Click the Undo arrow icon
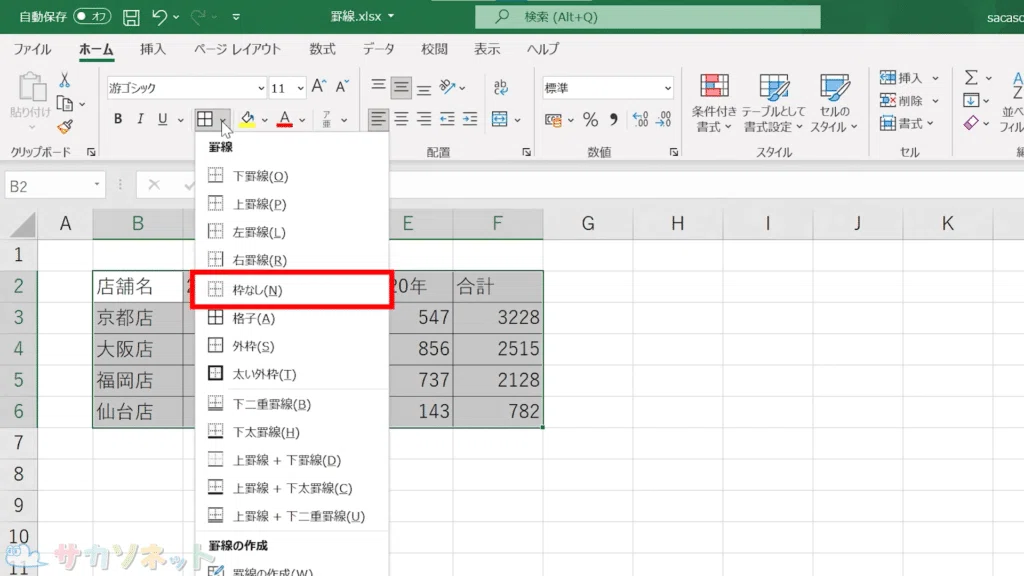The height and width of the screenshot is (576, 1024). click(159, 17)
